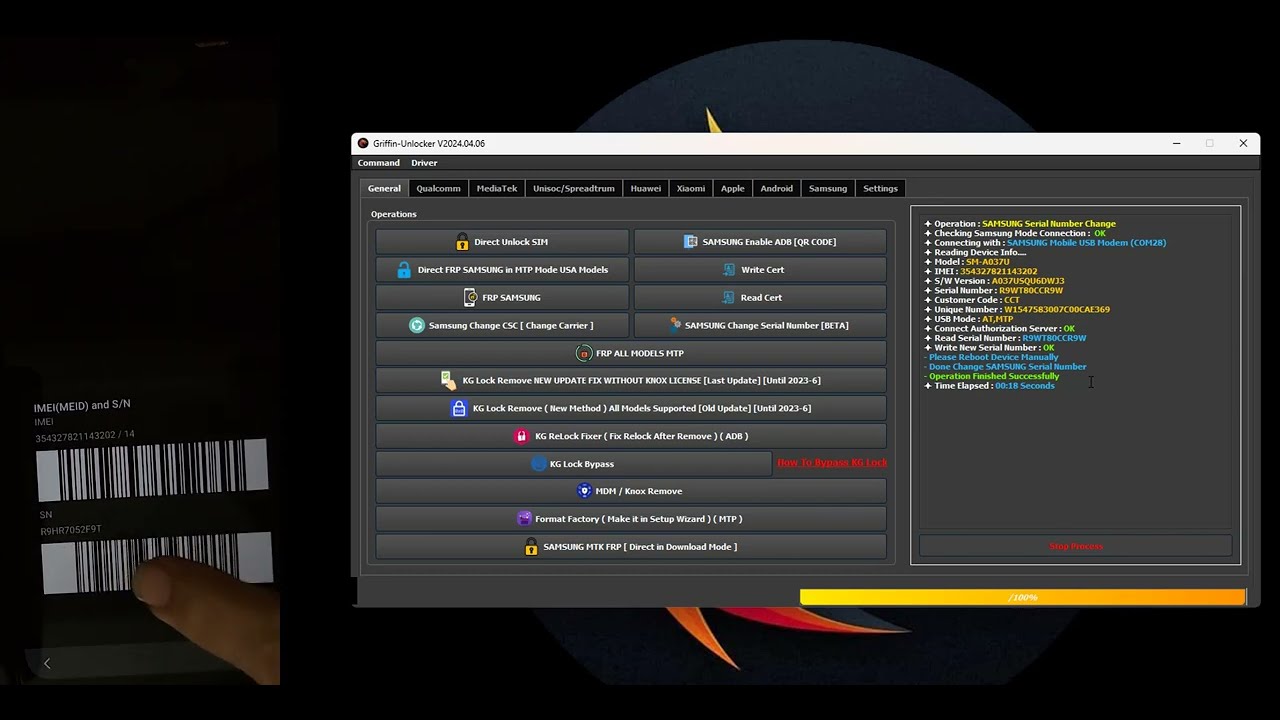The image size is (1280, 720).
Task: Click the blue circle icon on KG Lock Bypass
Action: 539,464
